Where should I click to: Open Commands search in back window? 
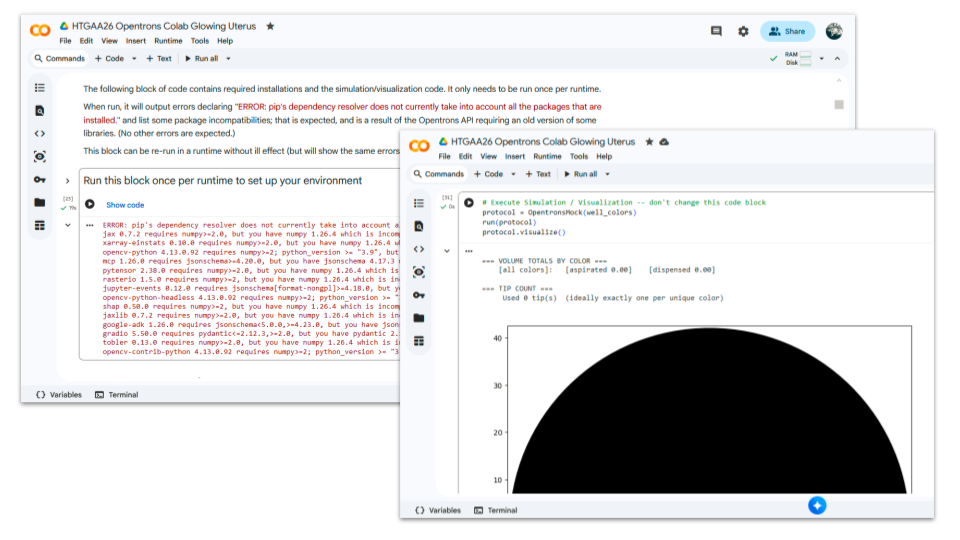click(59, 59)
